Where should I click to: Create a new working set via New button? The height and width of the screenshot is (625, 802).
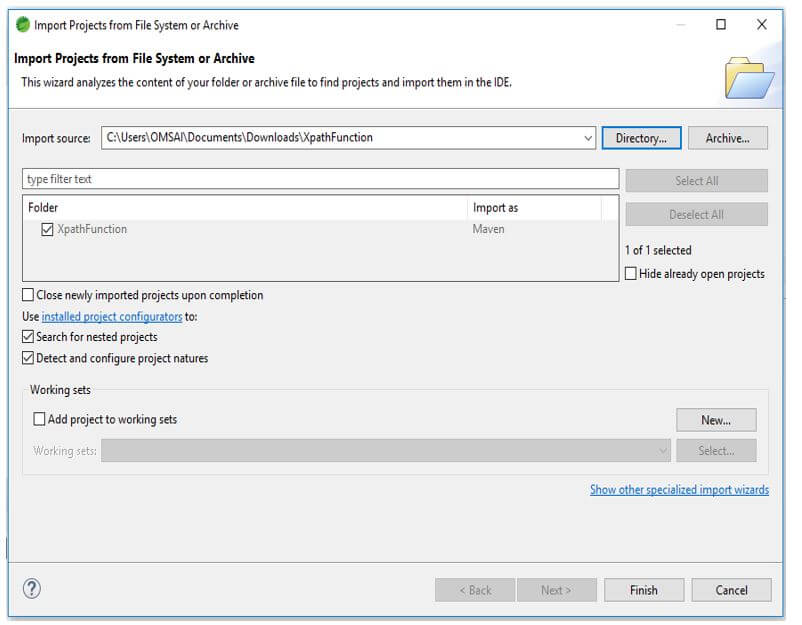pyautogui.click(x=716, y=419)
